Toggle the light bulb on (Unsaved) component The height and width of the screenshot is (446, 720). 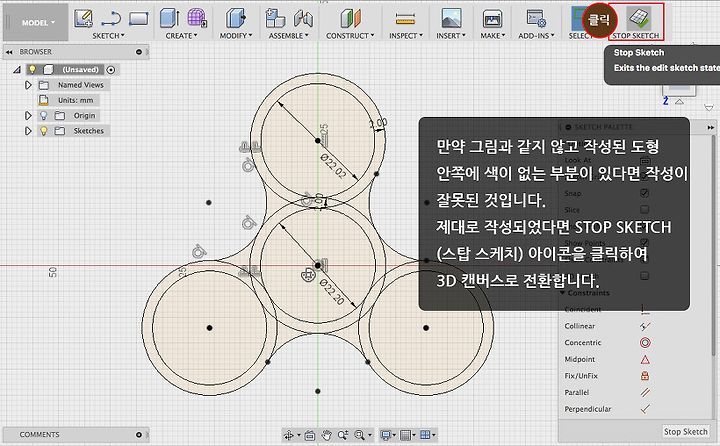pyautogui.click(x=32, y=70)
